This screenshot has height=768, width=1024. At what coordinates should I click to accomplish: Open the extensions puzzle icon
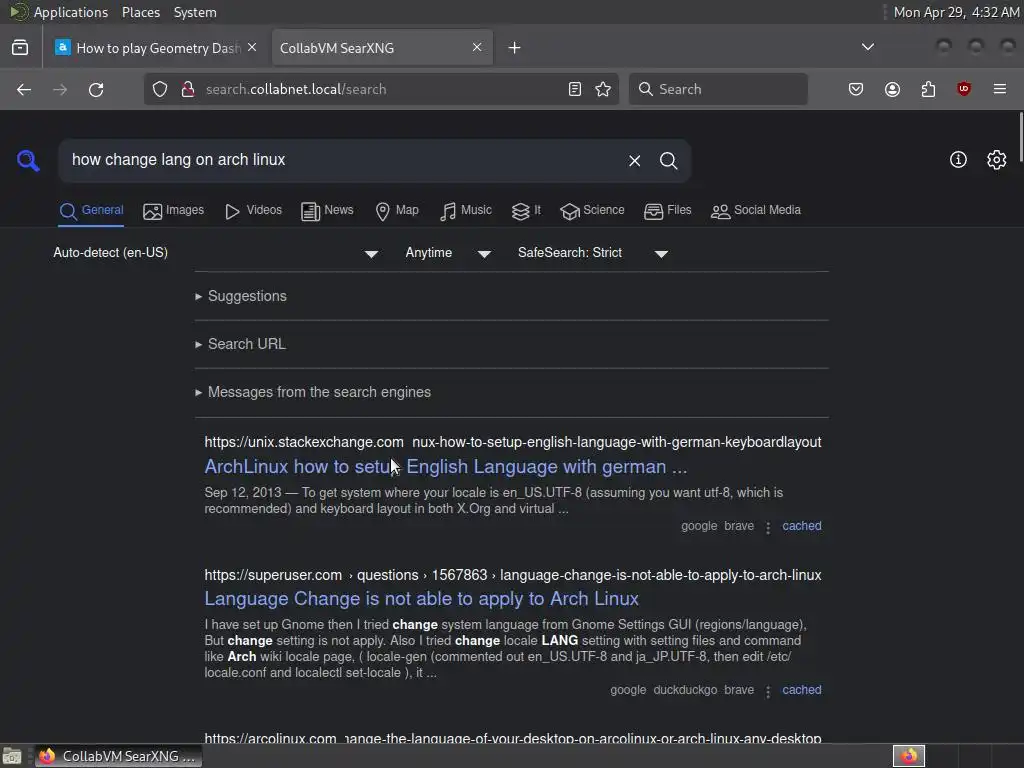coord(928,89)
